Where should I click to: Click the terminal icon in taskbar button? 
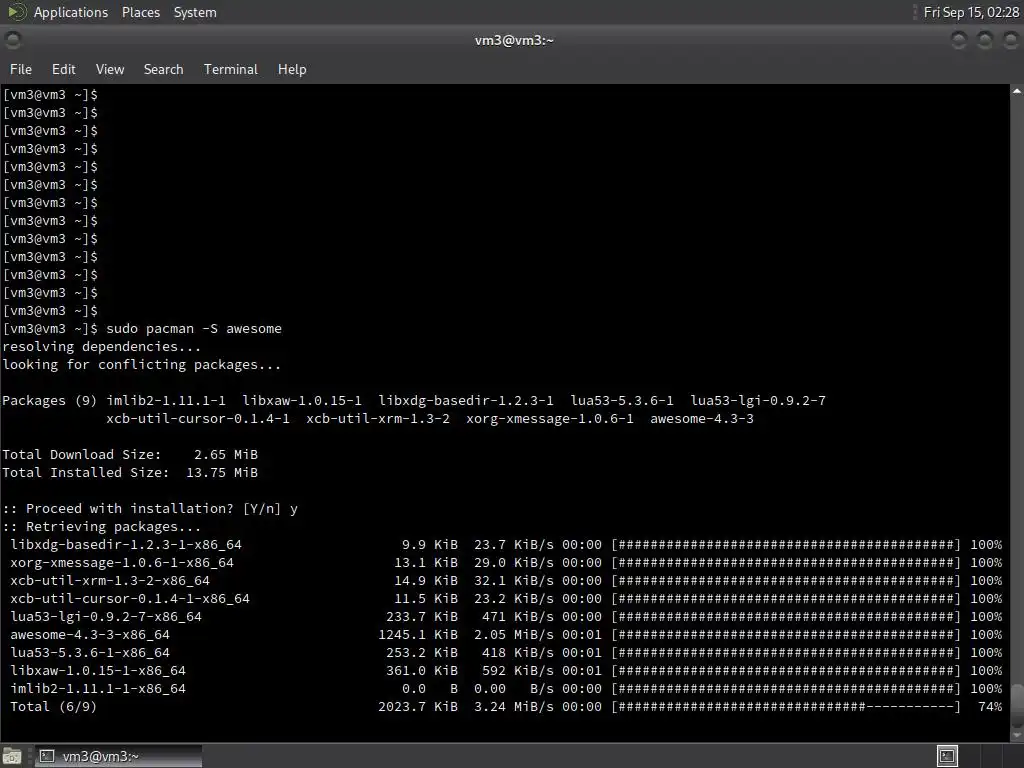pos(47,756)
